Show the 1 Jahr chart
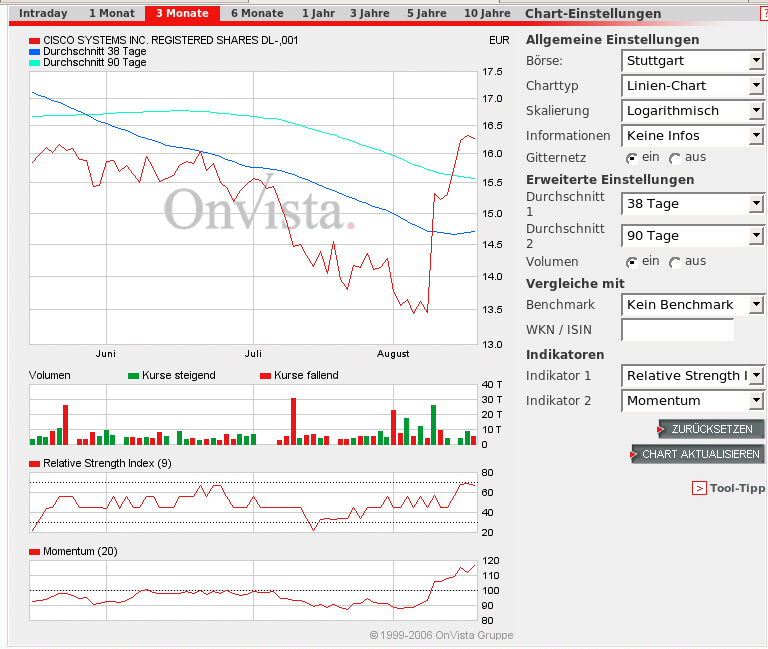Image resolution: width=768 pixels, height=649 pixels. tap(318, 13)
